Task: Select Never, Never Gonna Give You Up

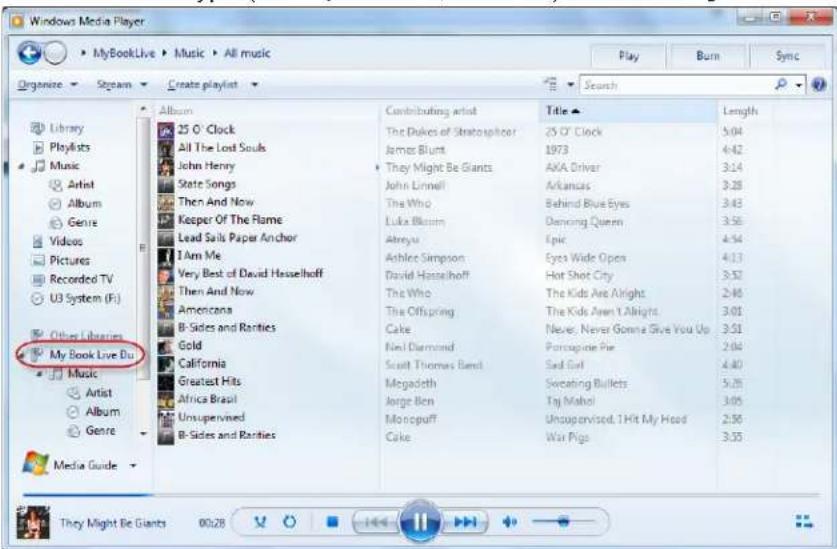Action: click(x=628, y=329)
